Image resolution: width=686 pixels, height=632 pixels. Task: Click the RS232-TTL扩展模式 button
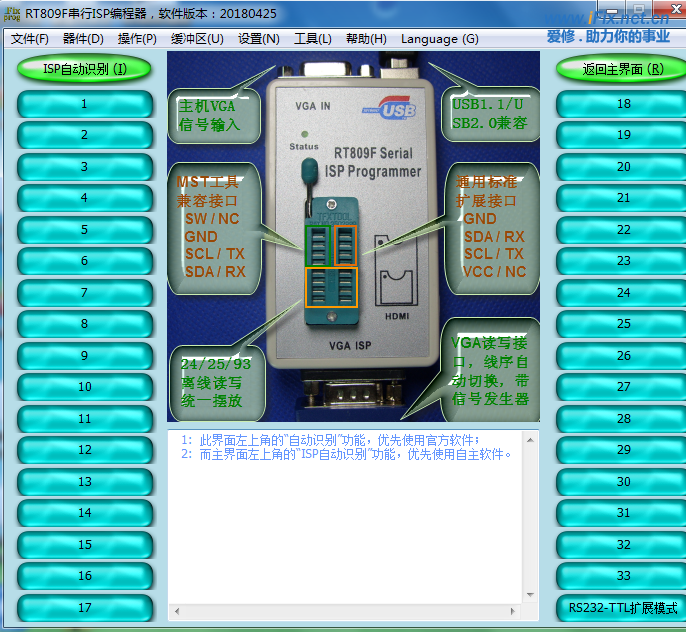coord(623,608)
